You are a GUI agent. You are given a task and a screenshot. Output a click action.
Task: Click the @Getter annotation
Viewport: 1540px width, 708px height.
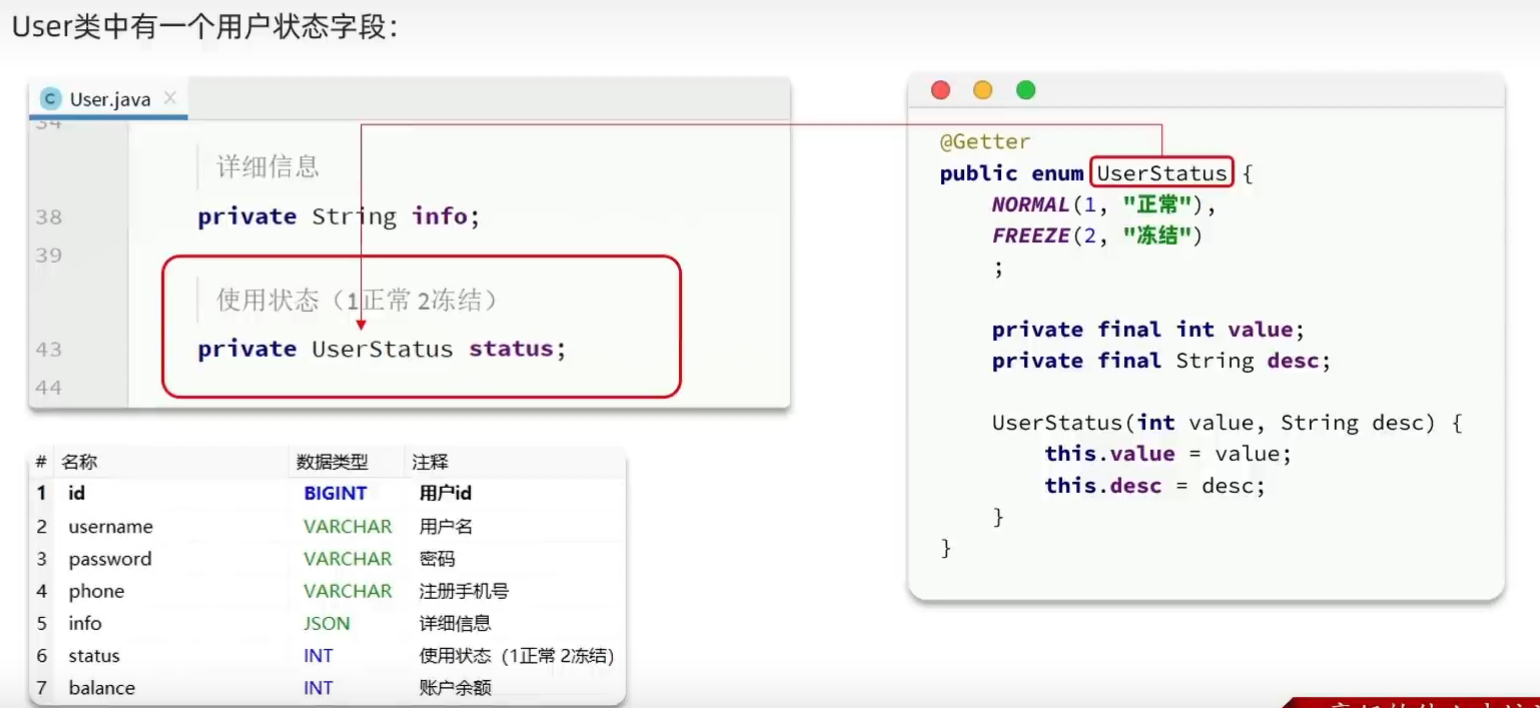click(984, 142)
